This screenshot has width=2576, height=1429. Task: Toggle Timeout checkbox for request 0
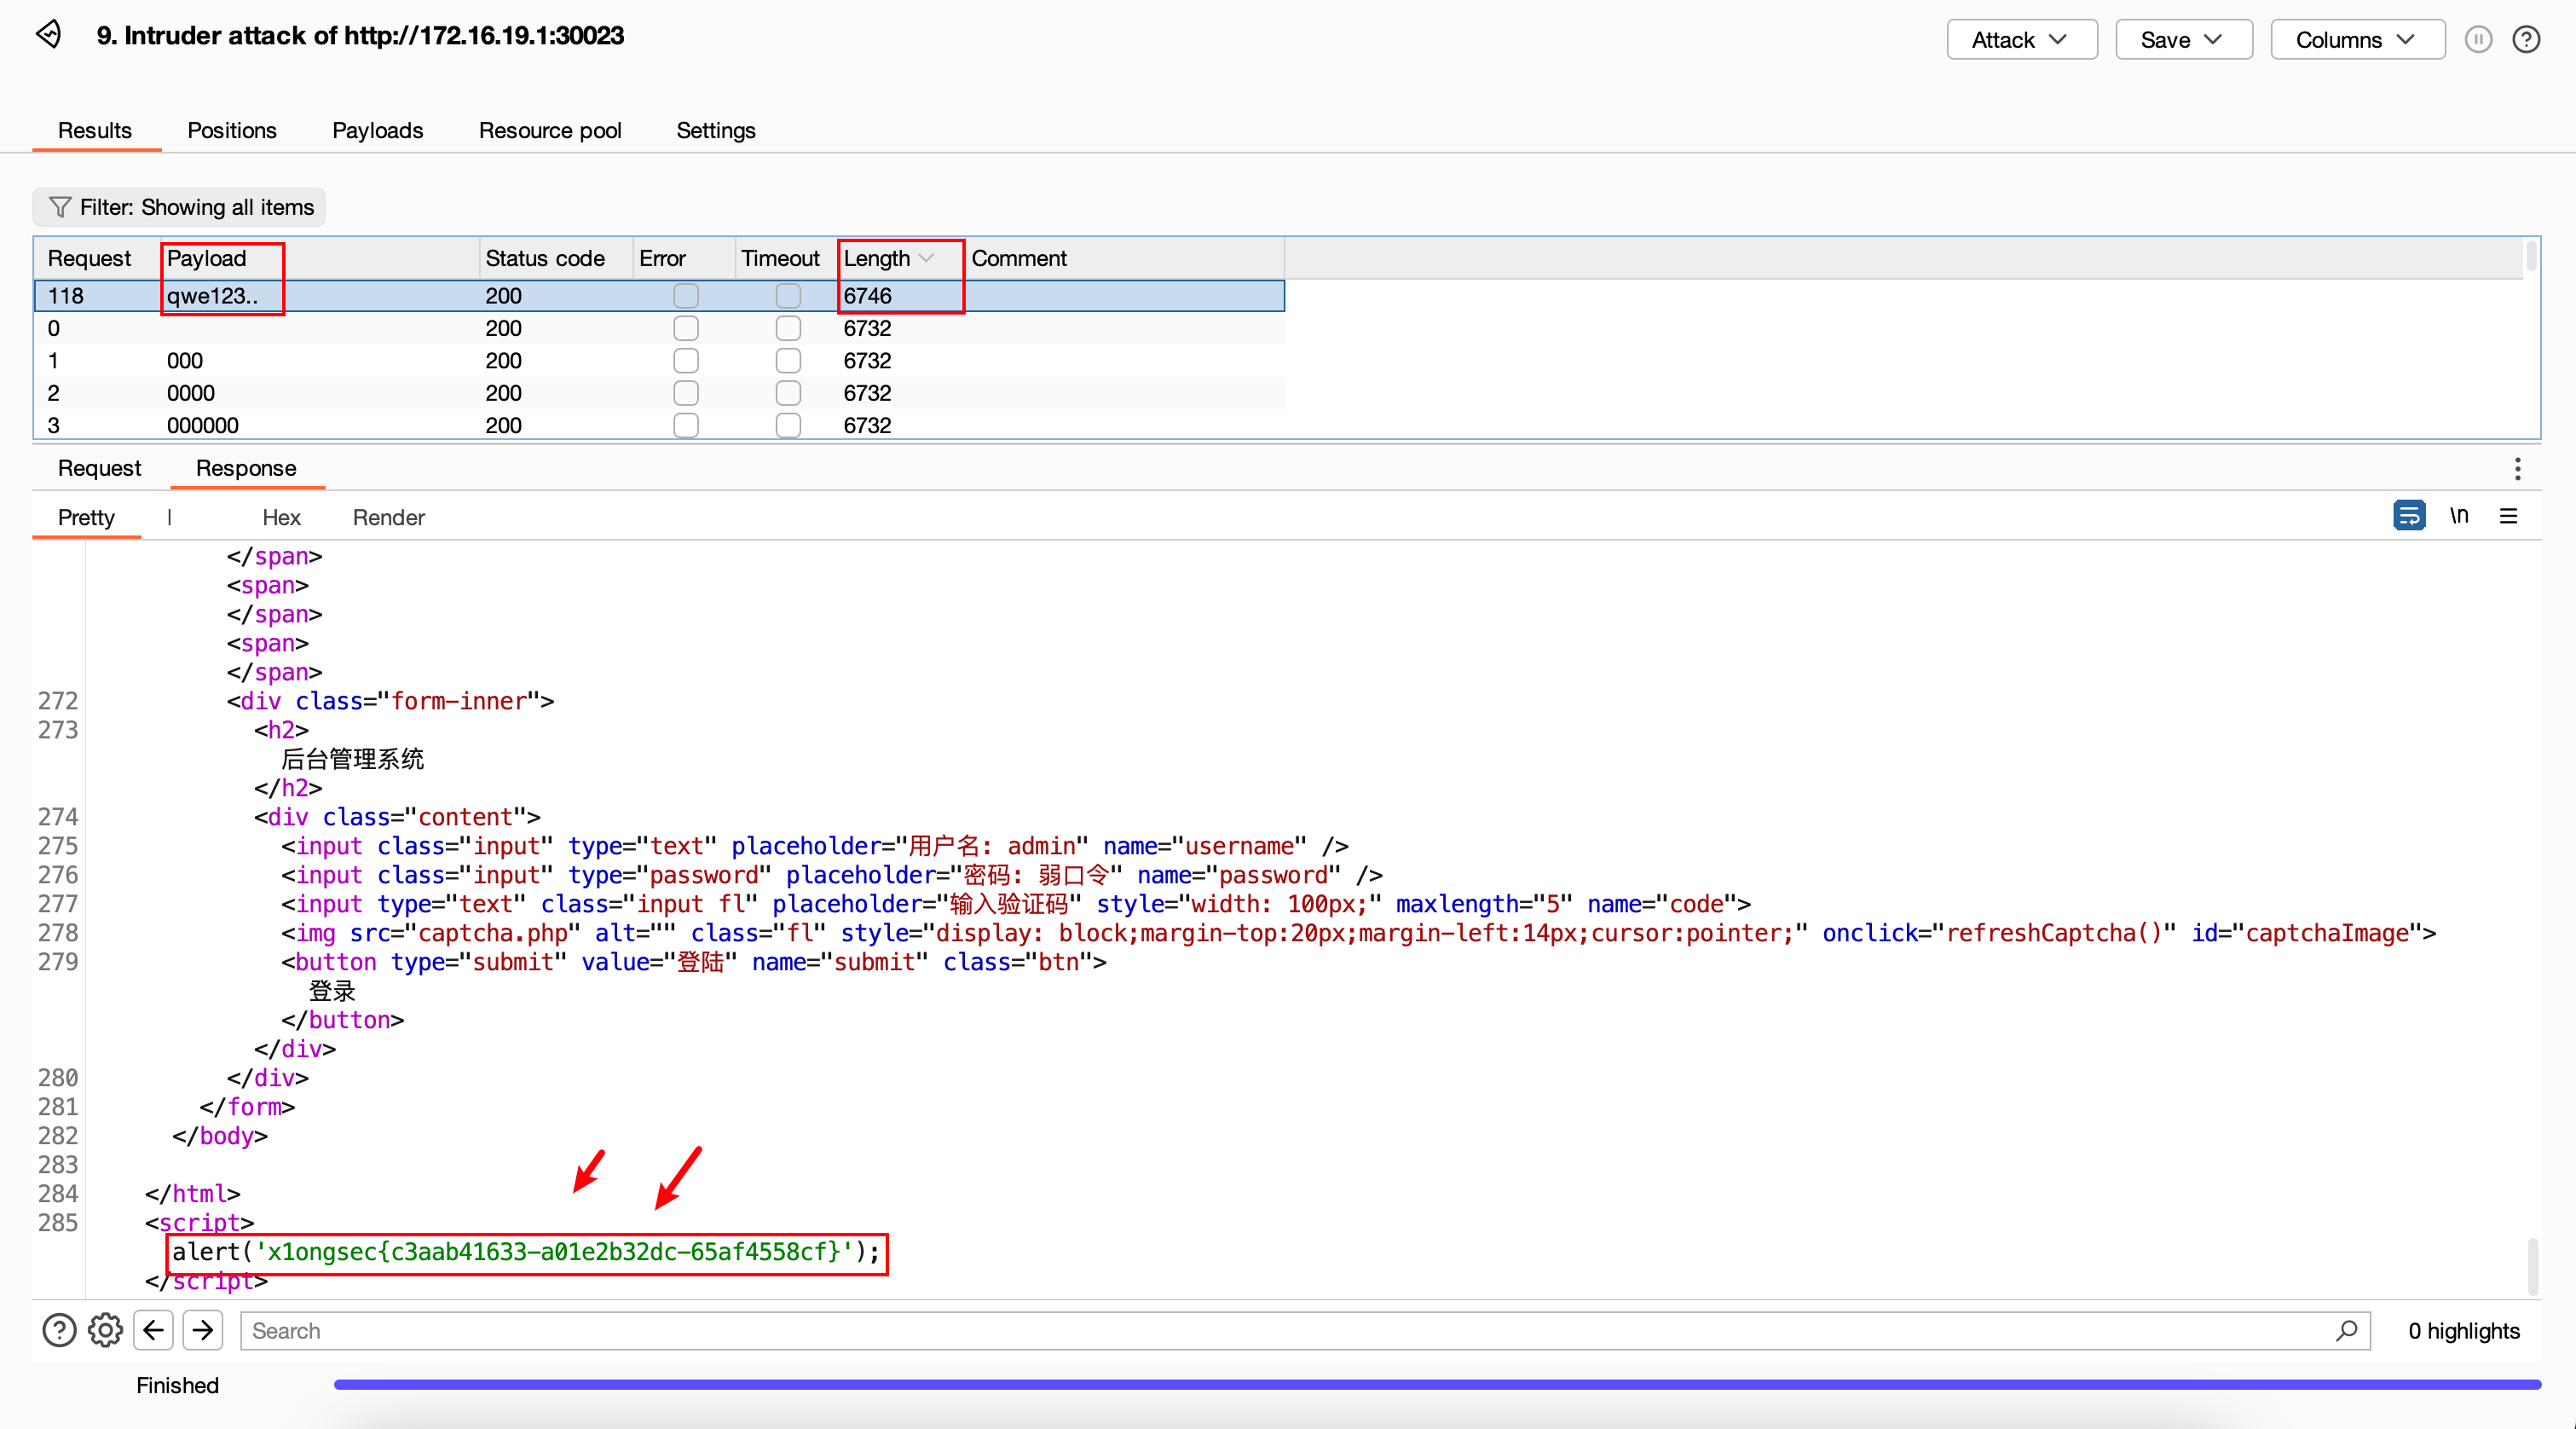click(x=788, y=328)
